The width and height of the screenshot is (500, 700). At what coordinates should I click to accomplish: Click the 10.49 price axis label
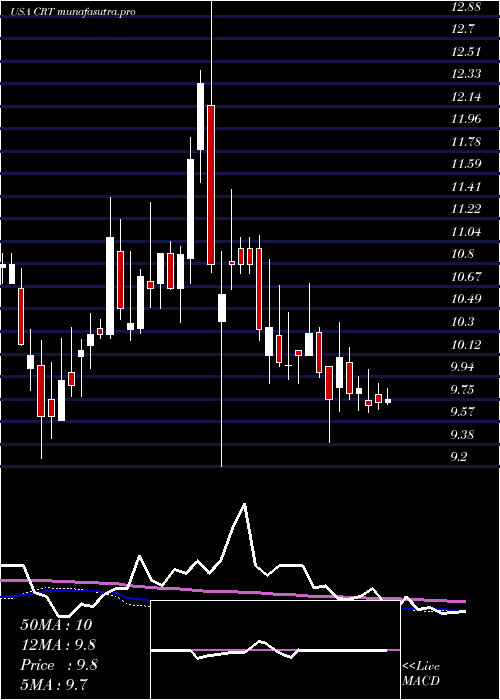coord(466,299)
